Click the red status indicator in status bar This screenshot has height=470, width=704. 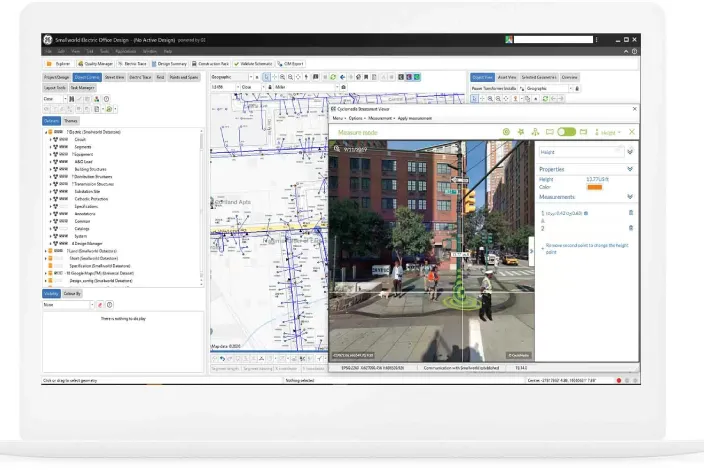click(619, 381)
